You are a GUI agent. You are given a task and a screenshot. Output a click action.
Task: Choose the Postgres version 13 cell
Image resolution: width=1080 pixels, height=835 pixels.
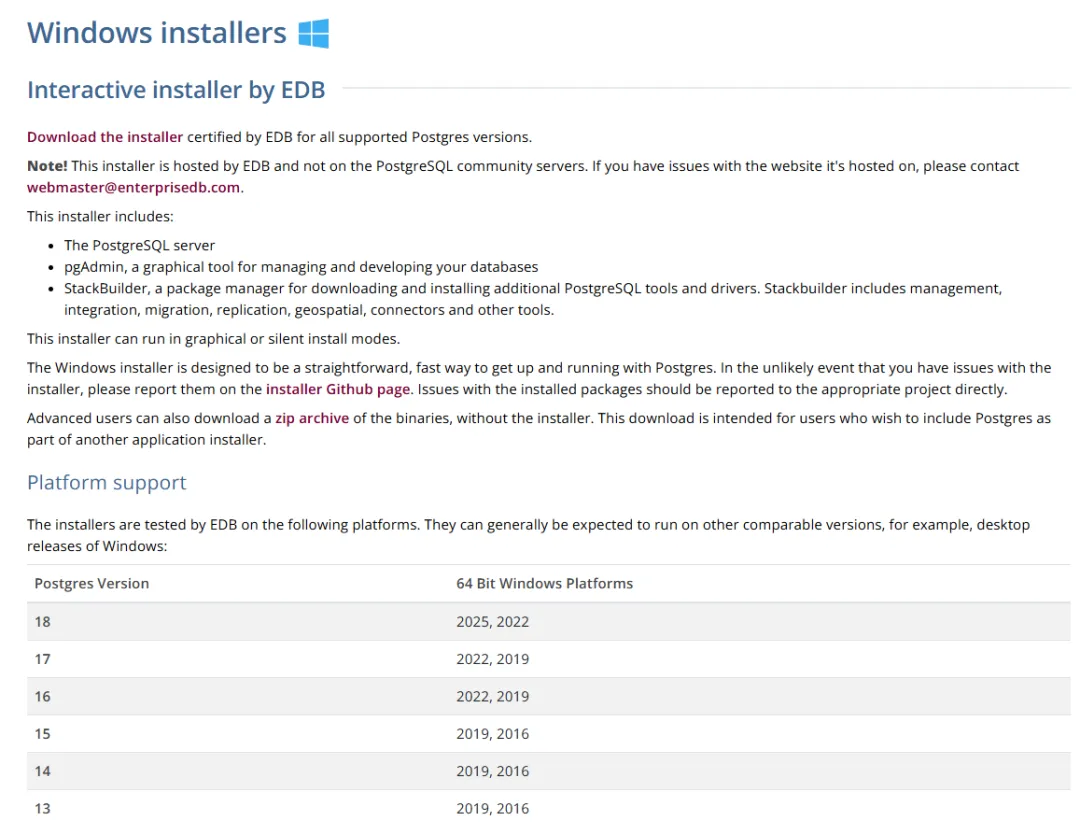[x=43, y=808]
